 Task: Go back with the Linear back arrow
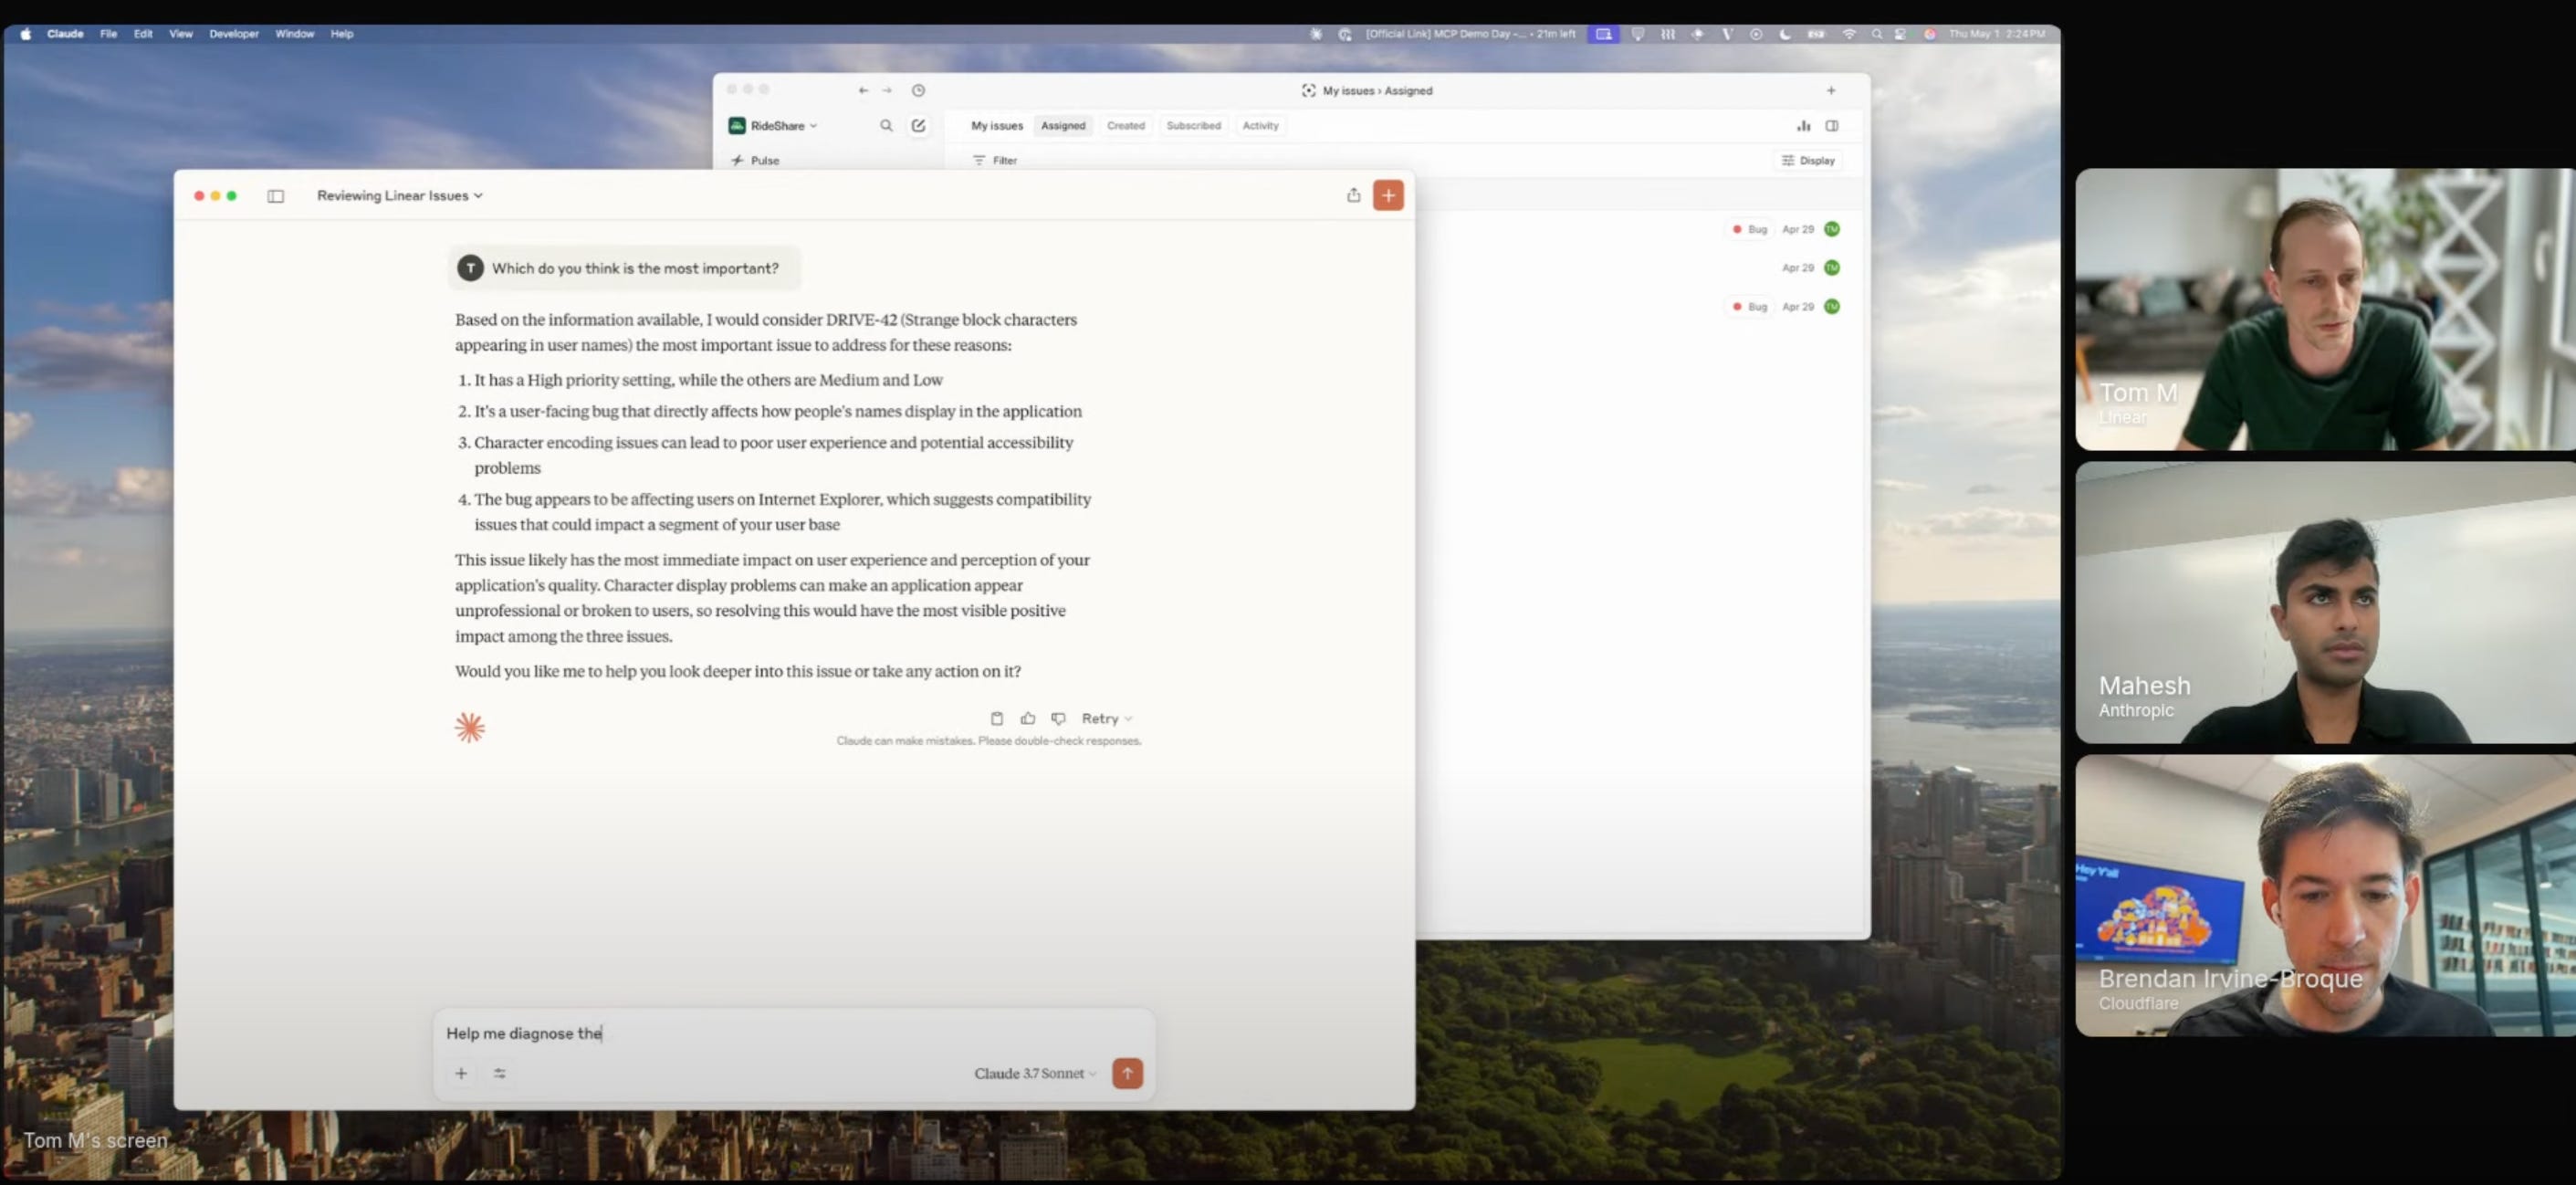coord(863,90)
